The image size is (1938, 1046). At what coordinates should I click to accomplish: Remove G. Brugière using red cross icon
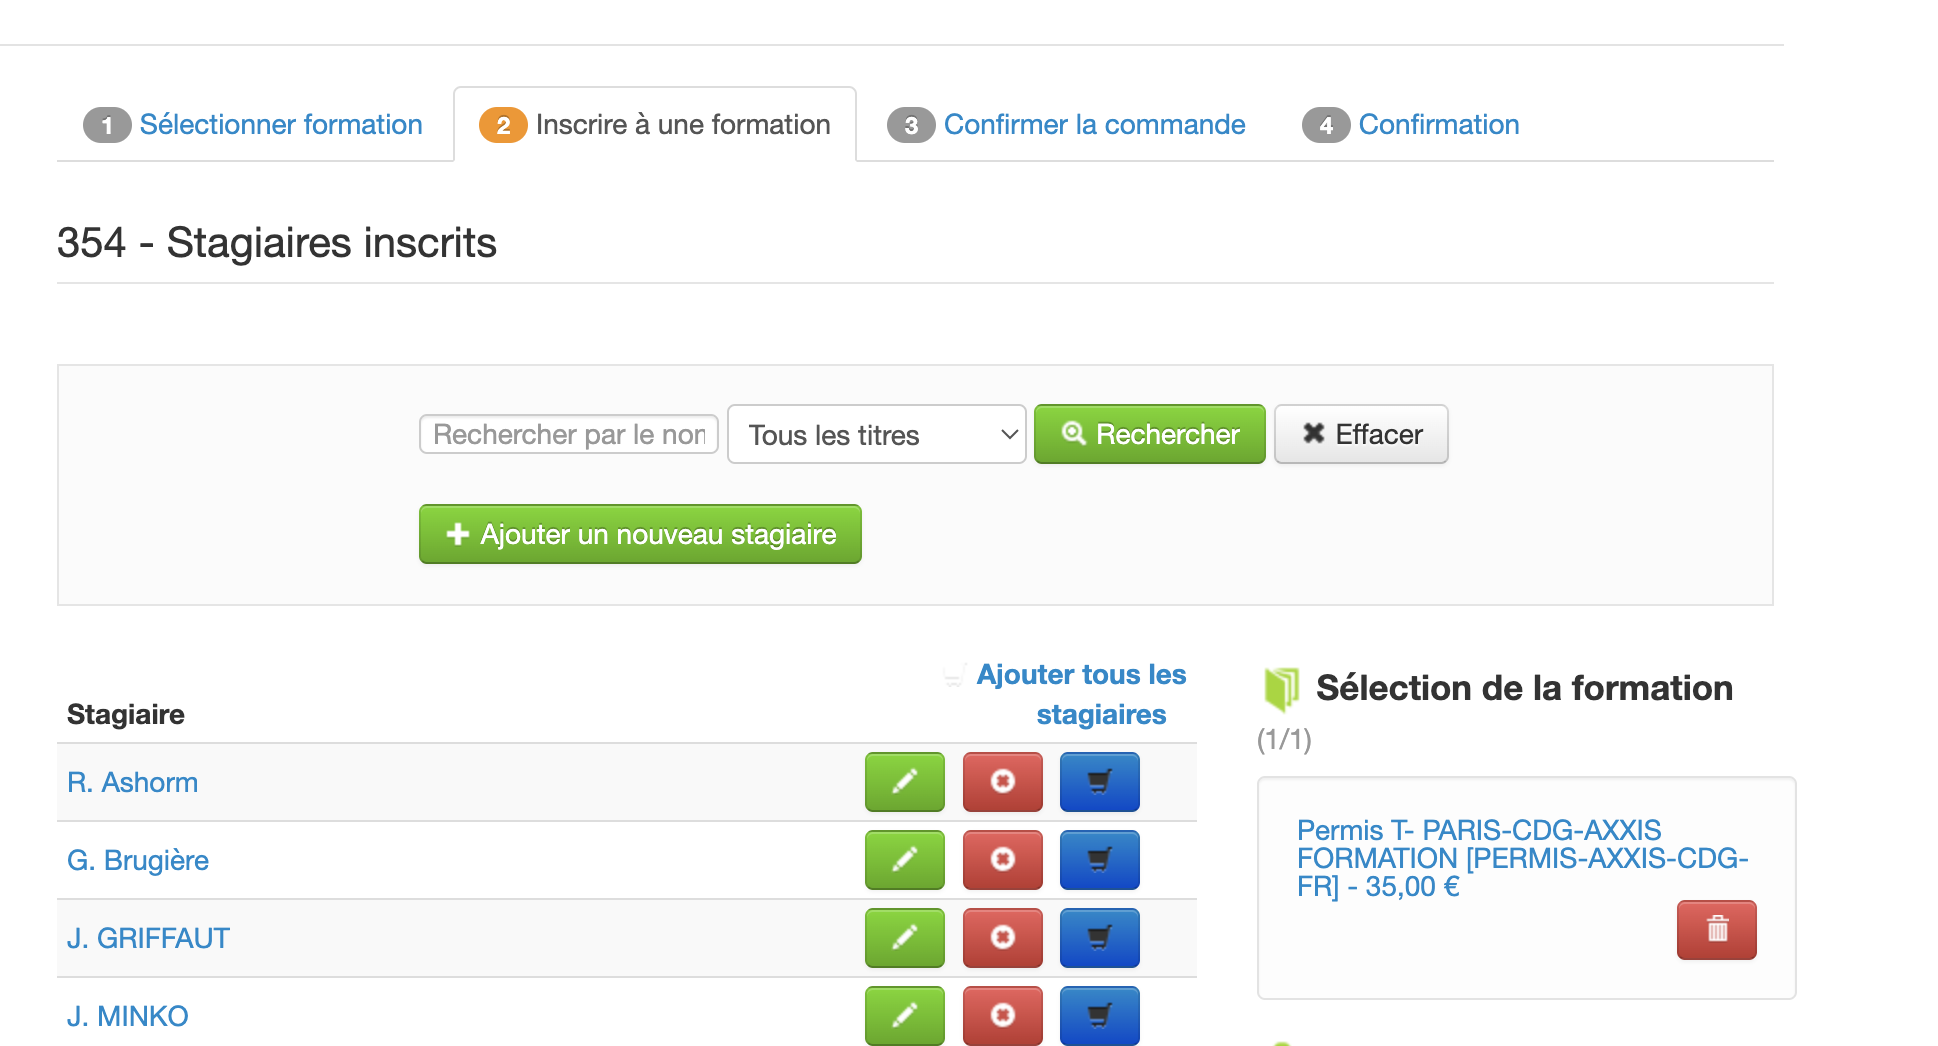coord(1002,859)
